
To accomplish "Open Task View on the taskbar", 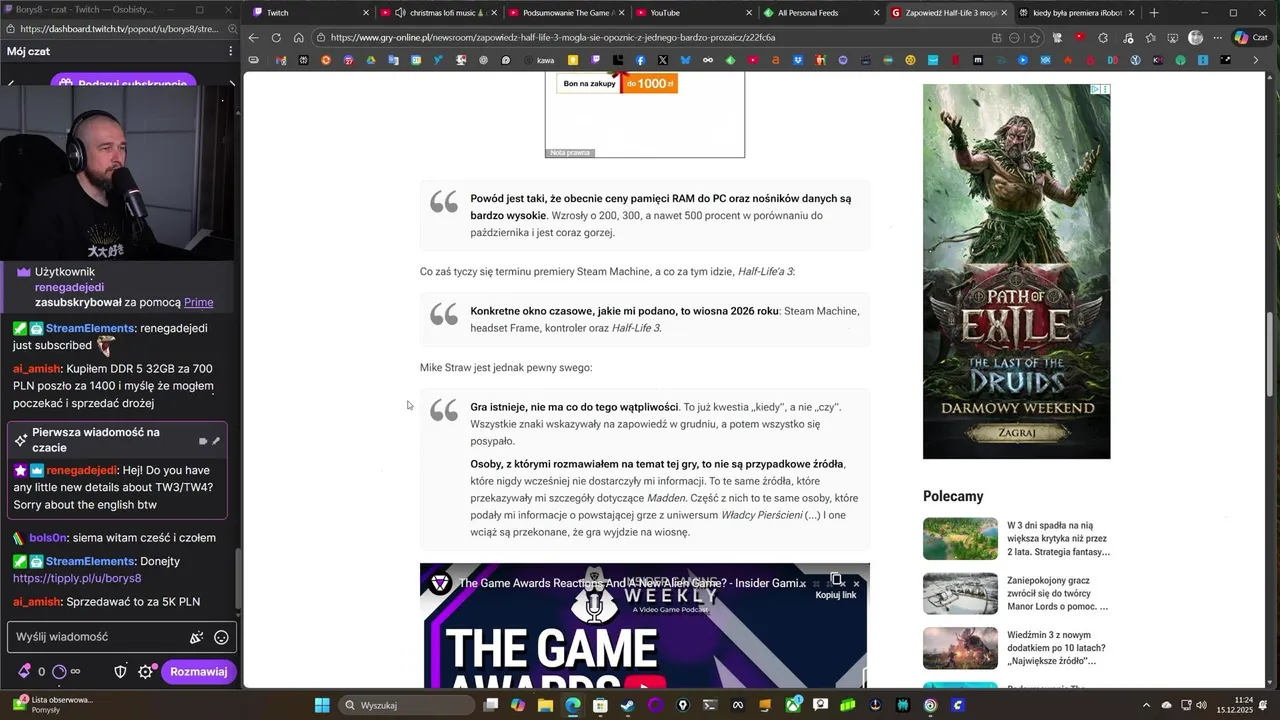I will tap(491, 705).
